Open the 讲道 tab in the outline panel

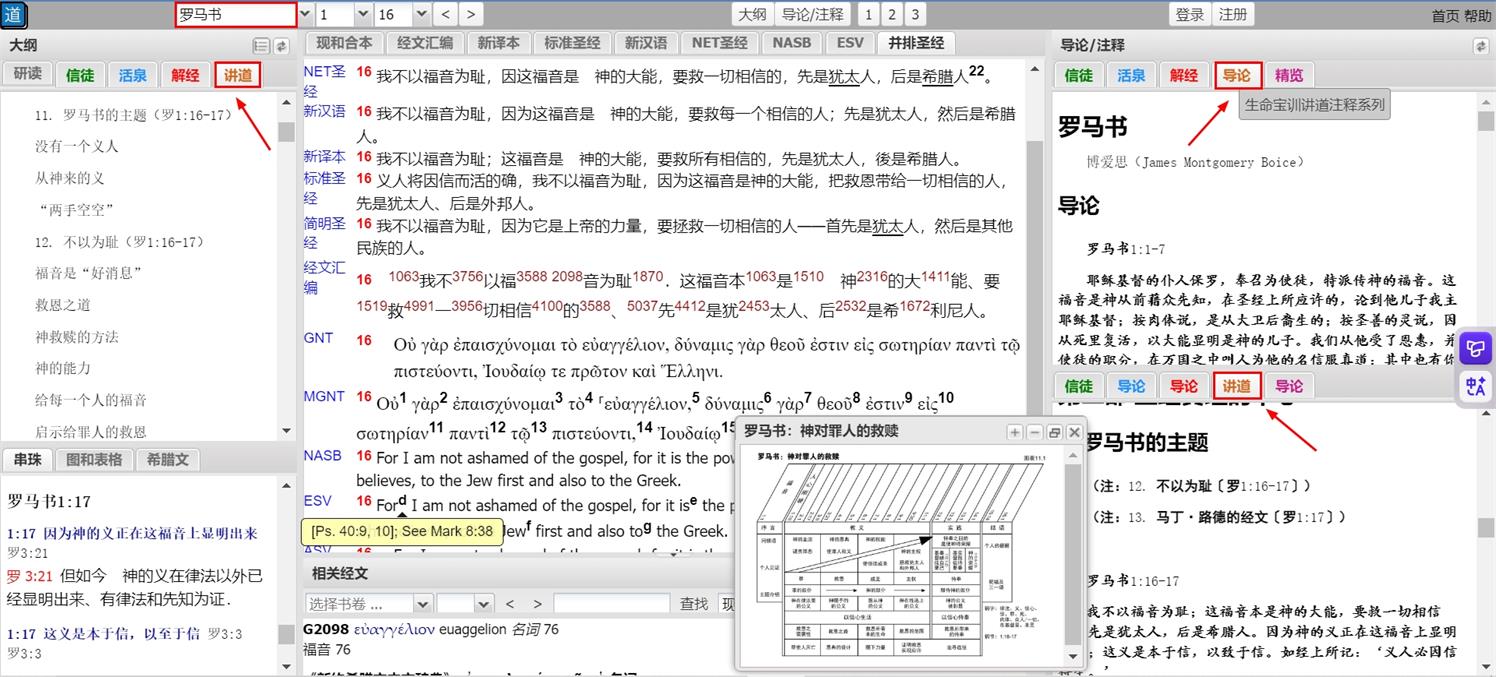[238, 75]
